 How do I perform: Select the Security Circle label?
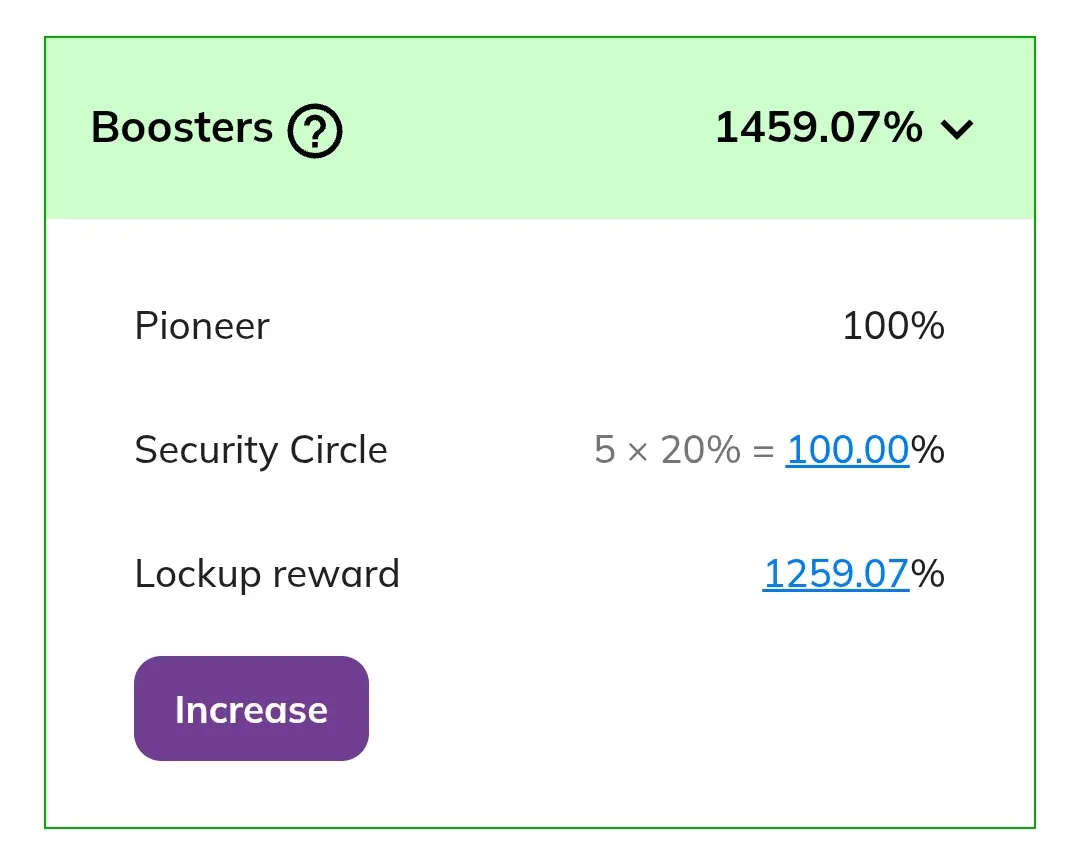[x=260, y=450]
